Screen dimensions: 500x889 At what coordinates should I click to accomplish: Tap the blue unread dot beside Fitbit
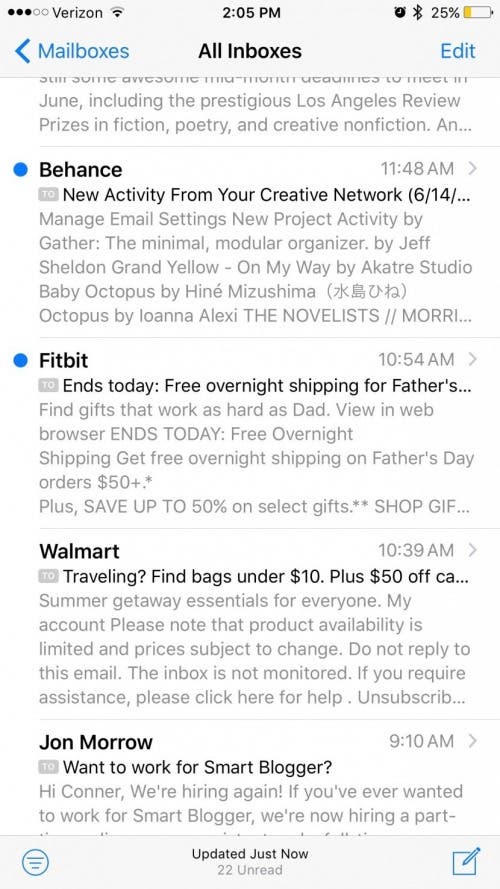20,359
